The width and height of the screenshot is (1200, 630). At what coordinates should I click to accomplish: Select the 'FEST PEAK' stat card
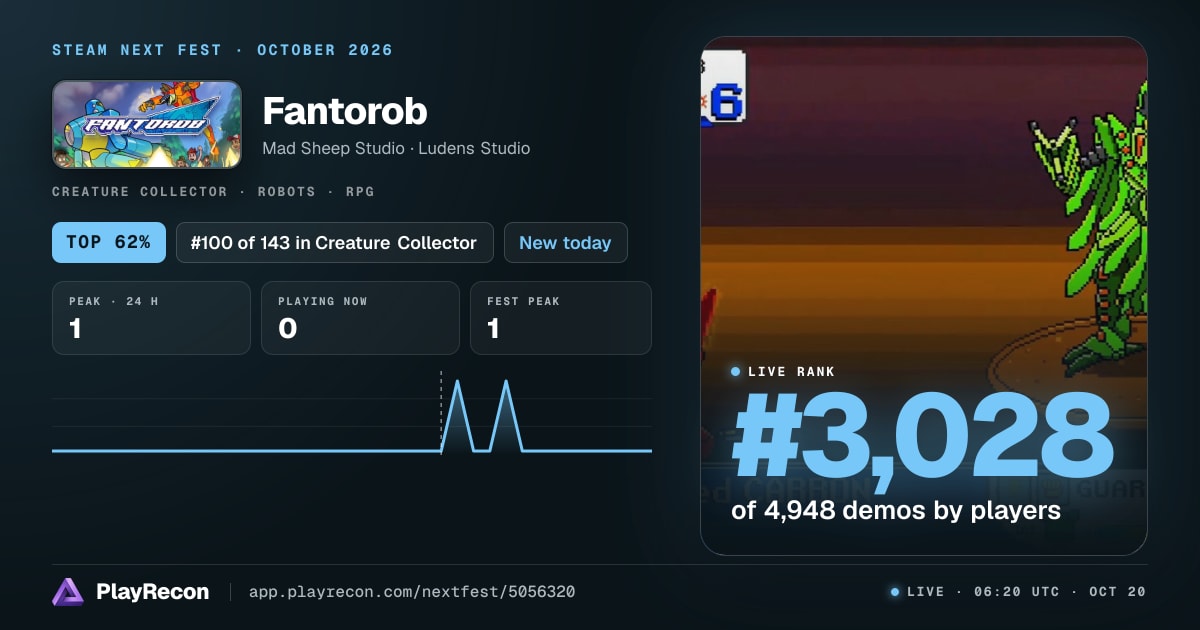tap(561, 318)
